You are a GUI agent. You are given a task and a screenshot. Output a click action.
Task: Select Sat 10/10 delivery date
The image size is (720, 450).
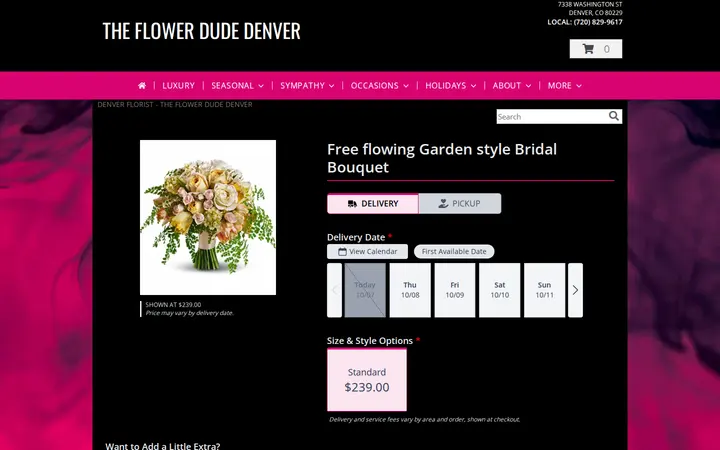[500, 290]
